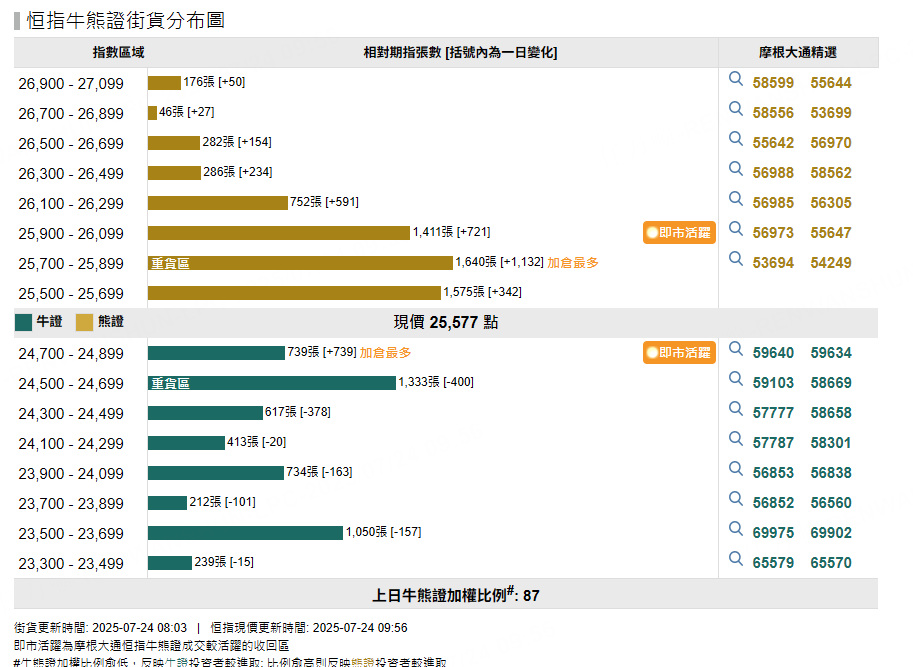Click the magnifier icon for 24,300 - 24,499 row
Viewport: 913px width, 667px height.
point(736,409)
